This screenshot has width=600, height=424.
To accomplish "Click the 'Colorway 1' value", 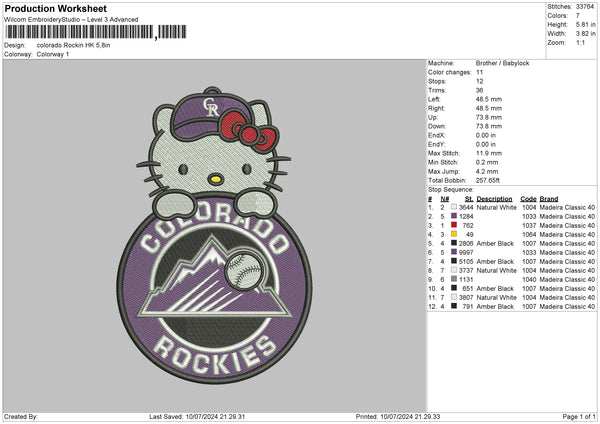I will click(53, 54).
